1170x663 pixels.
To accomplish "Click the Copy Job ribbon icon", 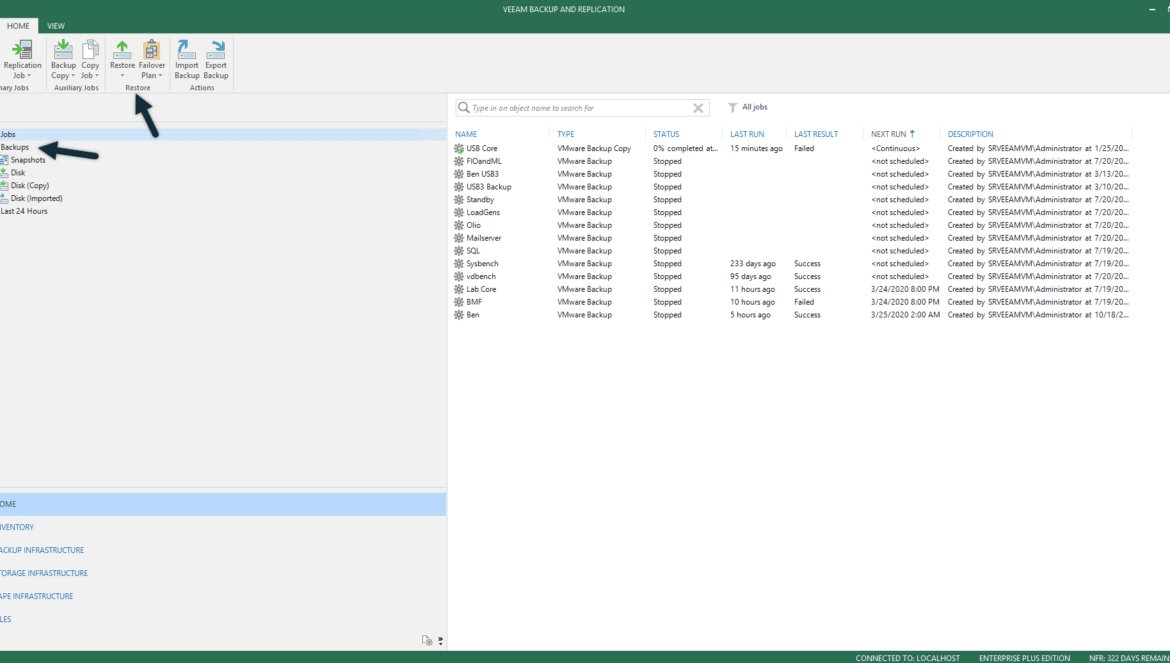I will tap(90, 49).
